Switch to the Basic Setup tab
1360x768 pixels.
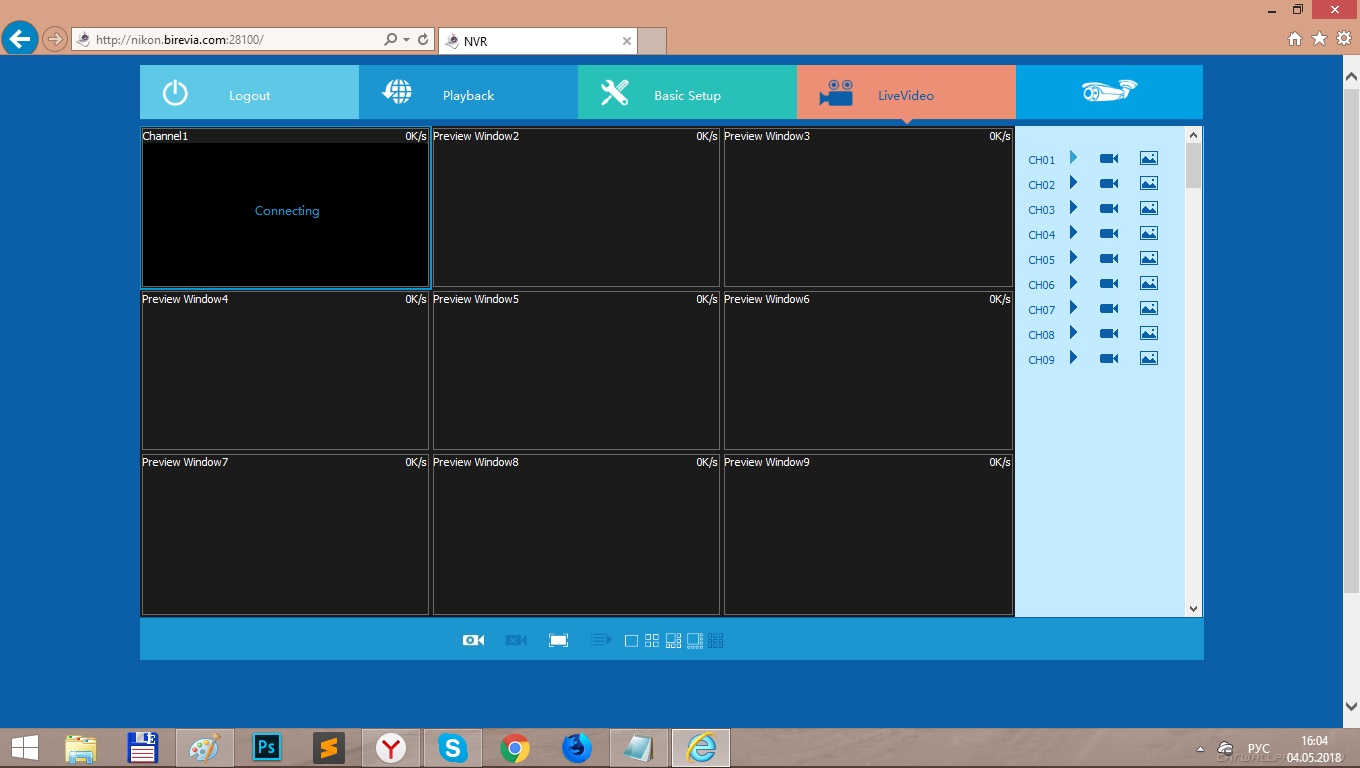point(687,94)
